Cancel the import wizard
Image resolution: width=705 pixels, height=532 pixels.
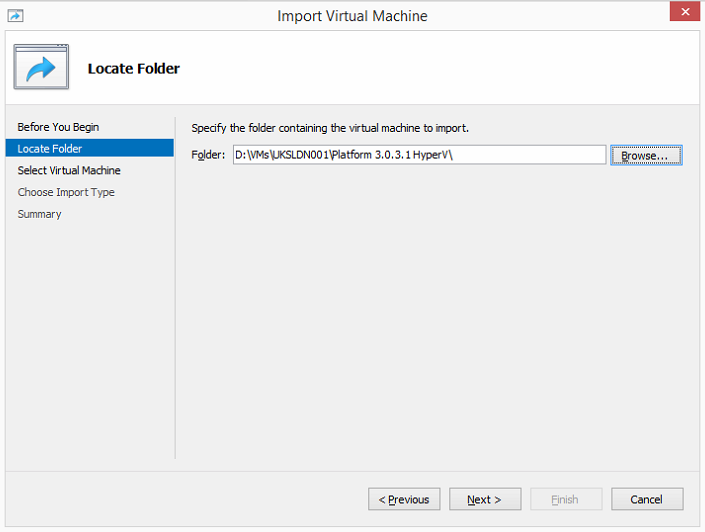[646, 499]
